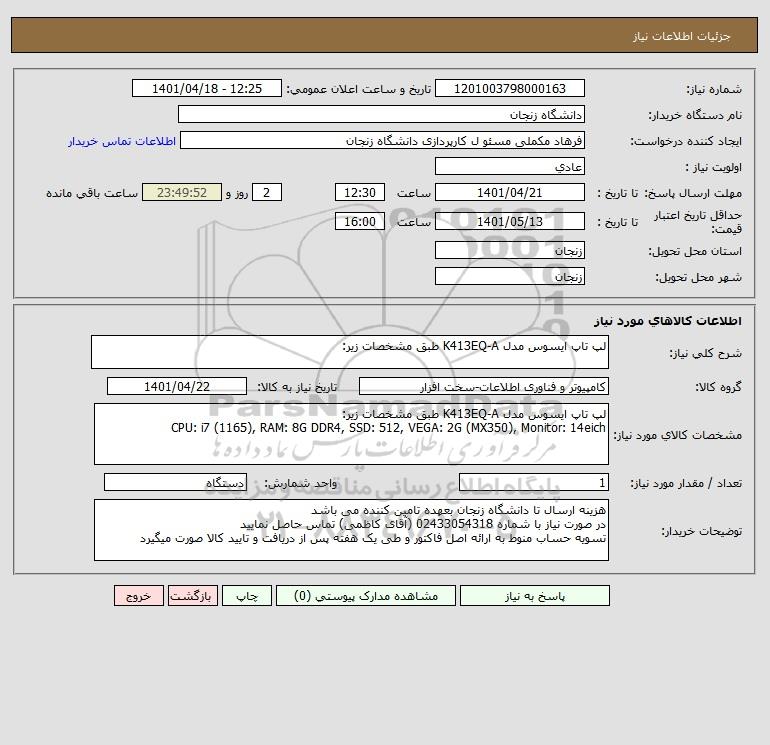This screenshot has width=770, height=745.
Task: Click the label تاریخ و ساعت اعلان عمومی:
Action: point(358,89)
